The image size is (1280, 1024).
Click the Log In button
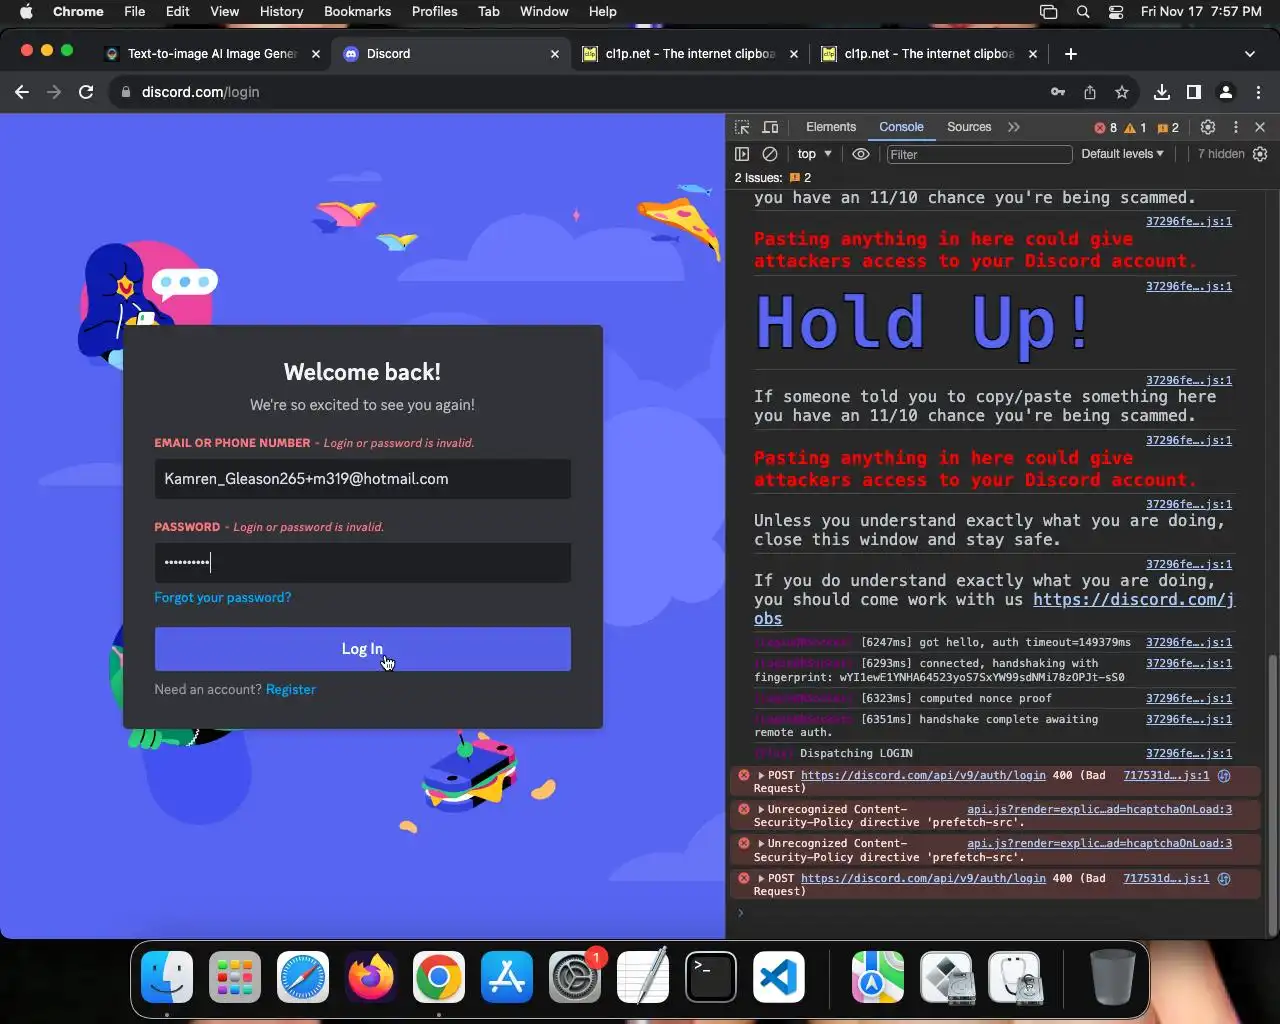362,649
